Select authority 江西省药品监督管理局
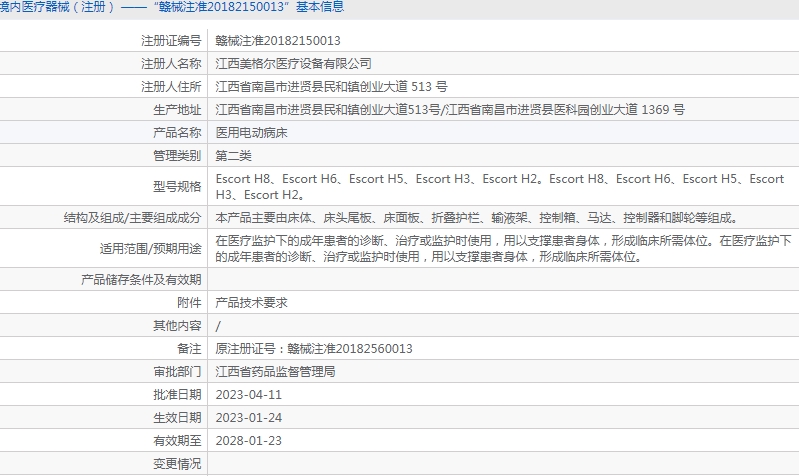 tap(275, 372)
